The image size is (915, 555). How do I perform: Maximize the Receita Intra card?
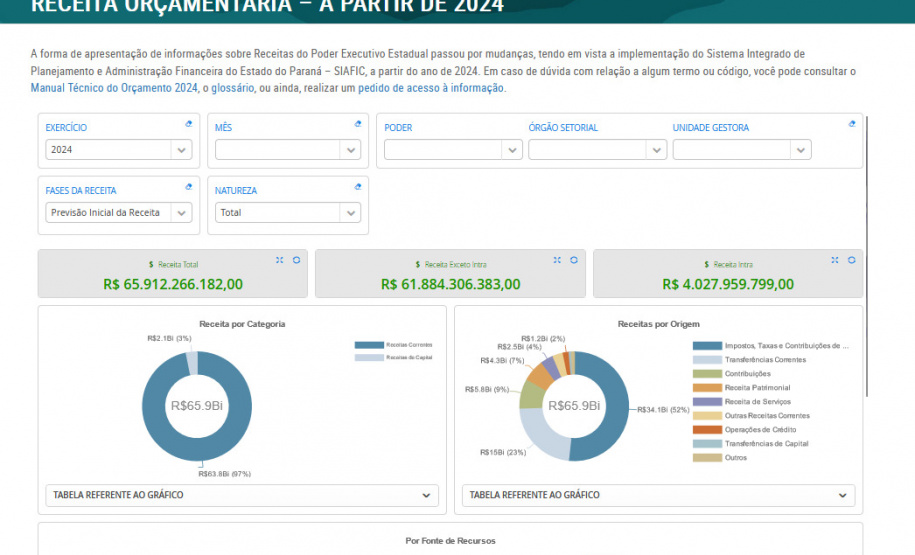(835, 260)
